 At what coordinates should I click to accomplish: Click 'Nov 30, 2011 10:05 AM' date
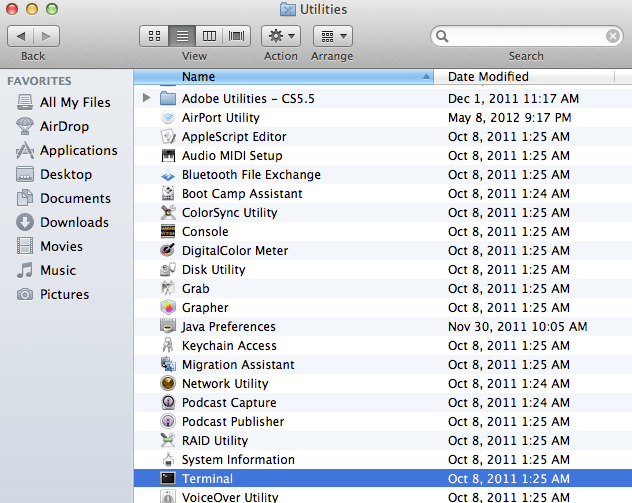click(x=518, y=326)
